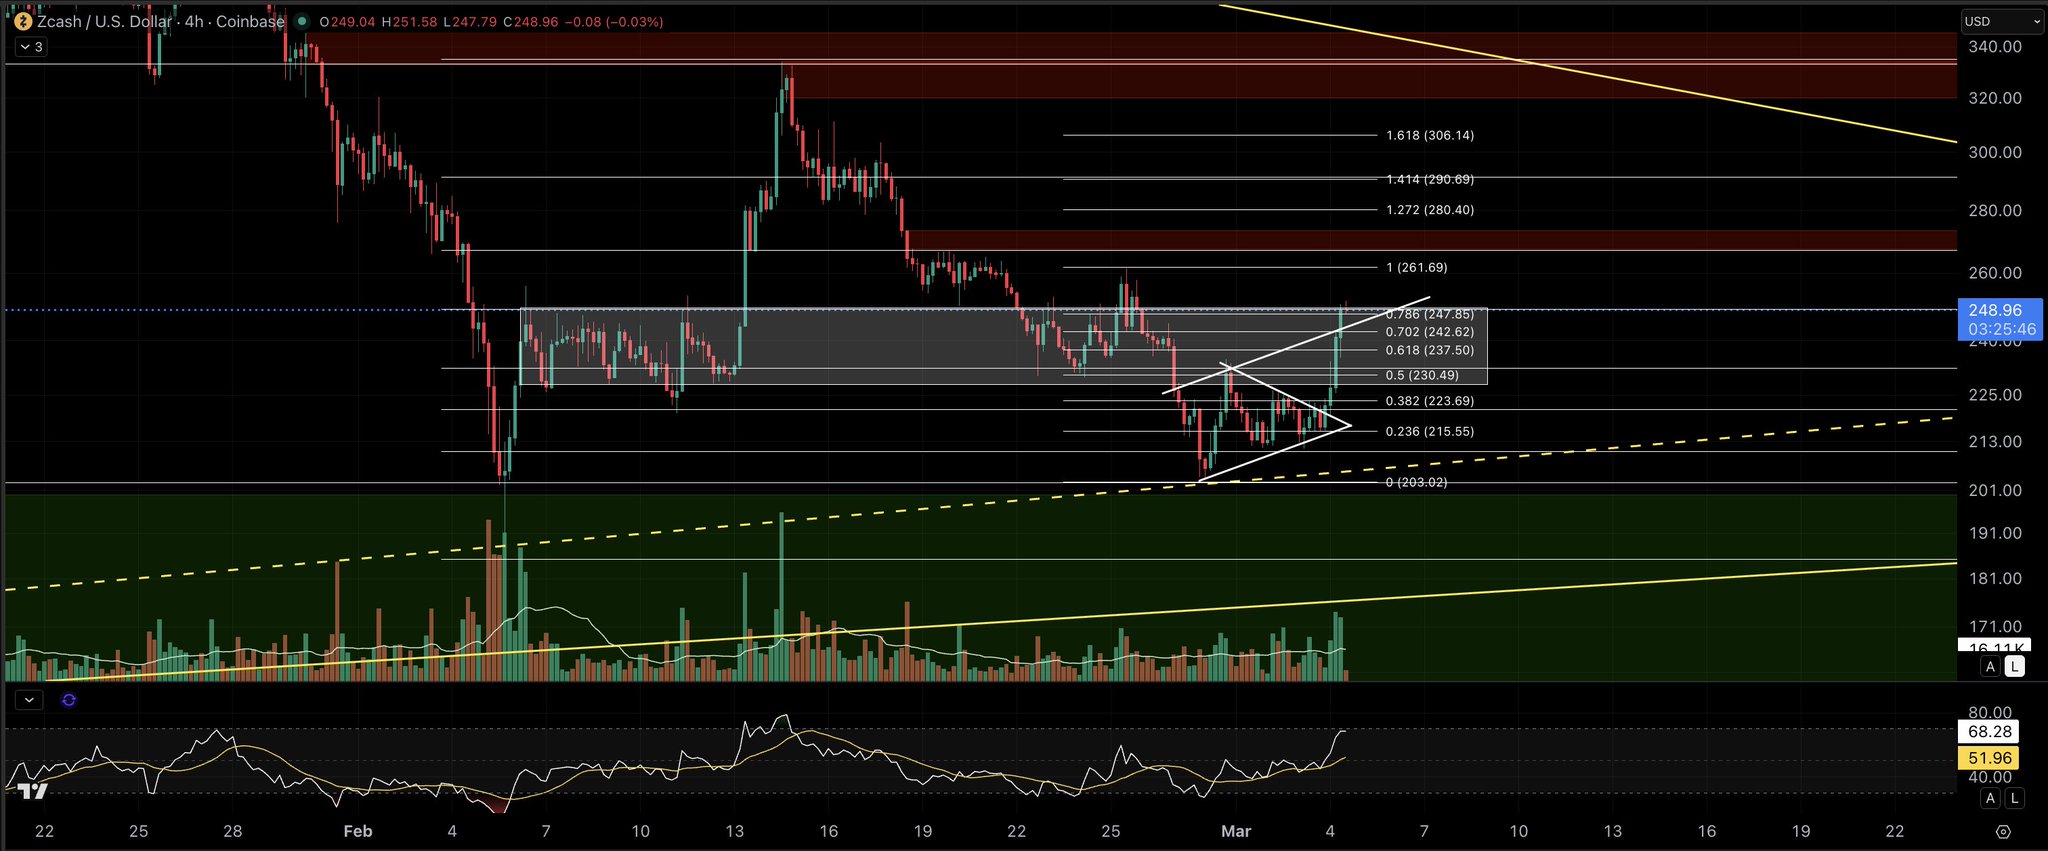The image size is (2048, 851).
Task: Click the 191.00 price axis label
Action: 1994,533
